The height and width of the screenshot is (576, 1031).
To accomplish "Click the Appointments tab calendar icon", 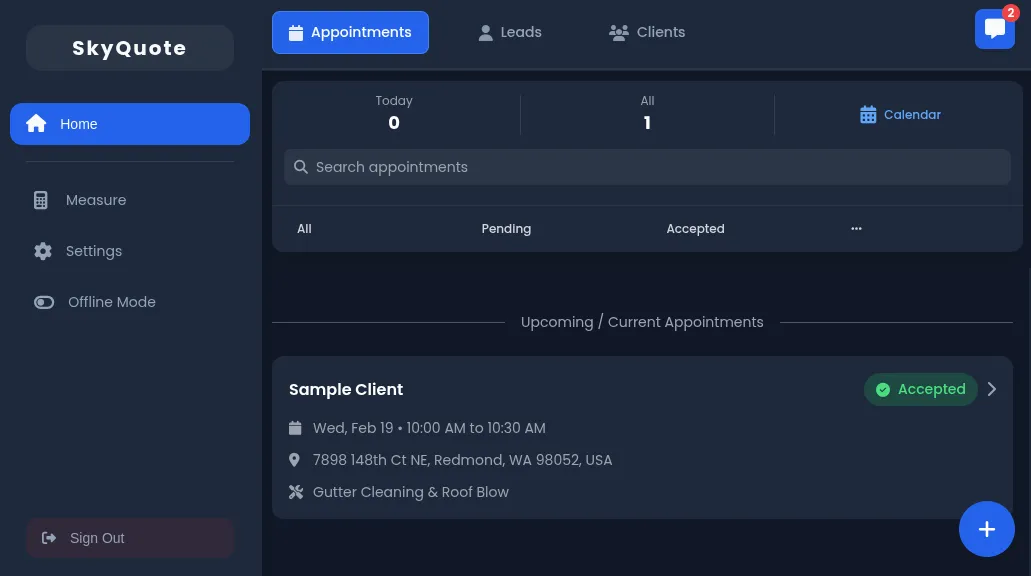I will click(x=296, y=32).
